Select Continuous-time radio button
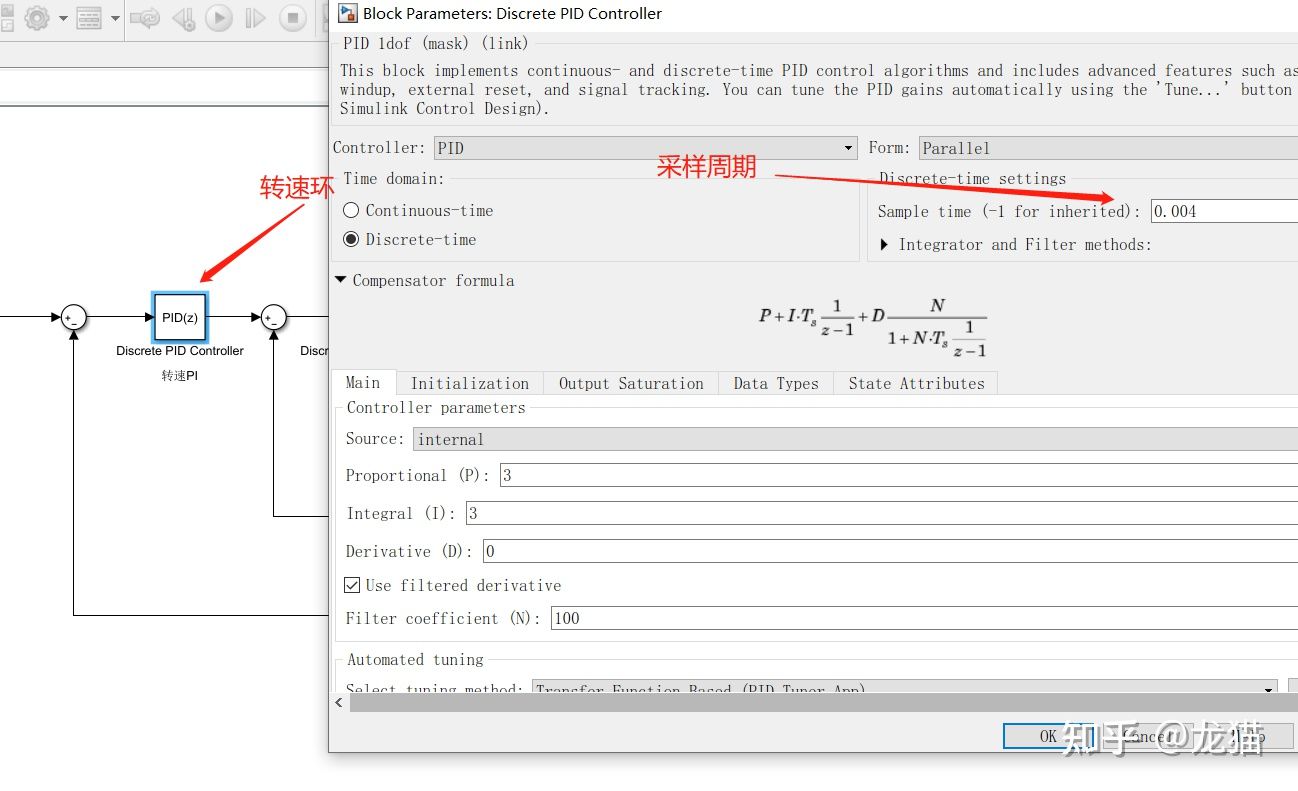This screenshot has width=1298, height=791. [x=351, y=211]
